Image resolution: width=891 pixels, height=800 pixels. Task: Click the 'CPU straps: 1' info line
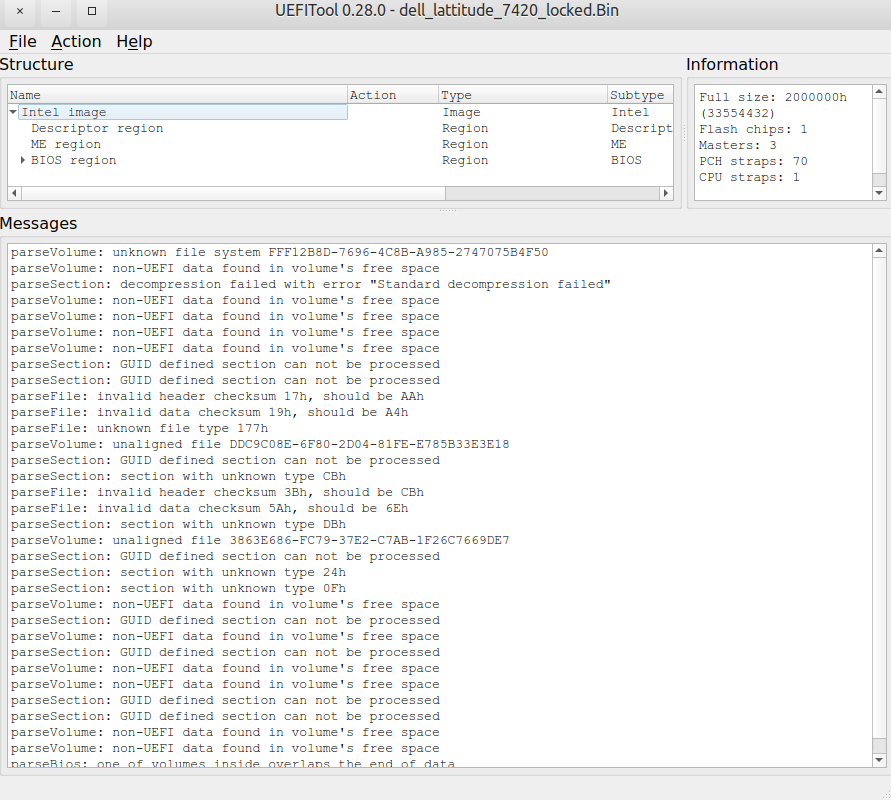pyautogui.click(x=749, y=177)
